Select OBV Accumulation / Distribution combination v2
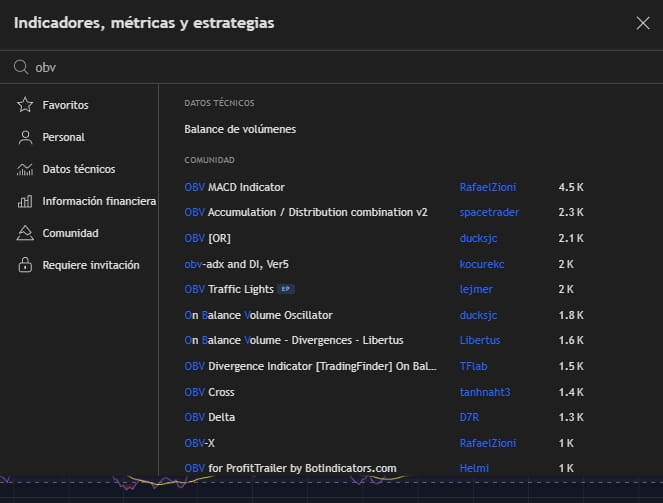 tap(306, 212)
